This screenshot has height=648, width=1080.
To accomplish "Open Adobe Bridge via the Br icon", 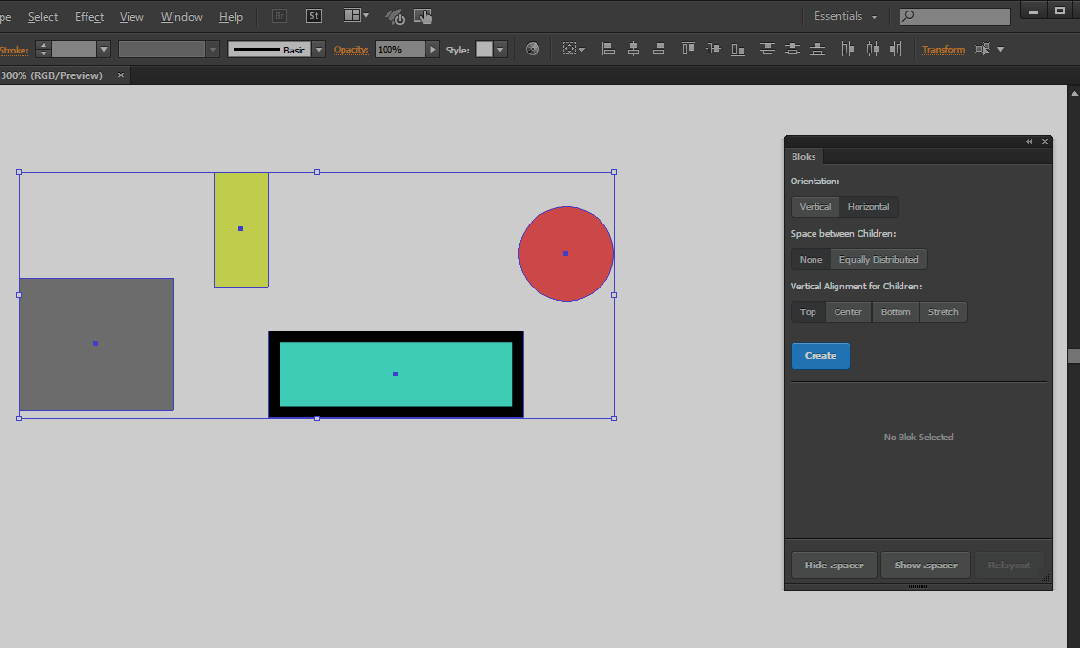I will (x=280, y=16).
